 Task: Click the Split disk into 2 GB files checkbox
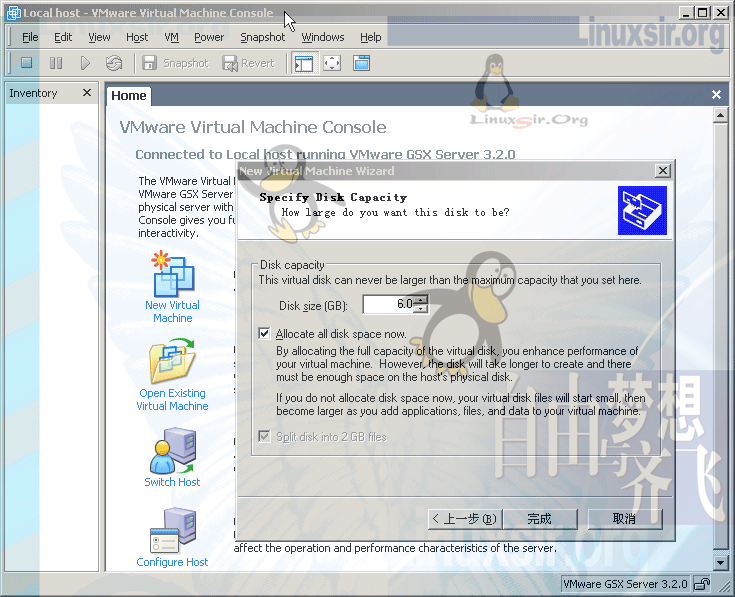coord(264,437)
